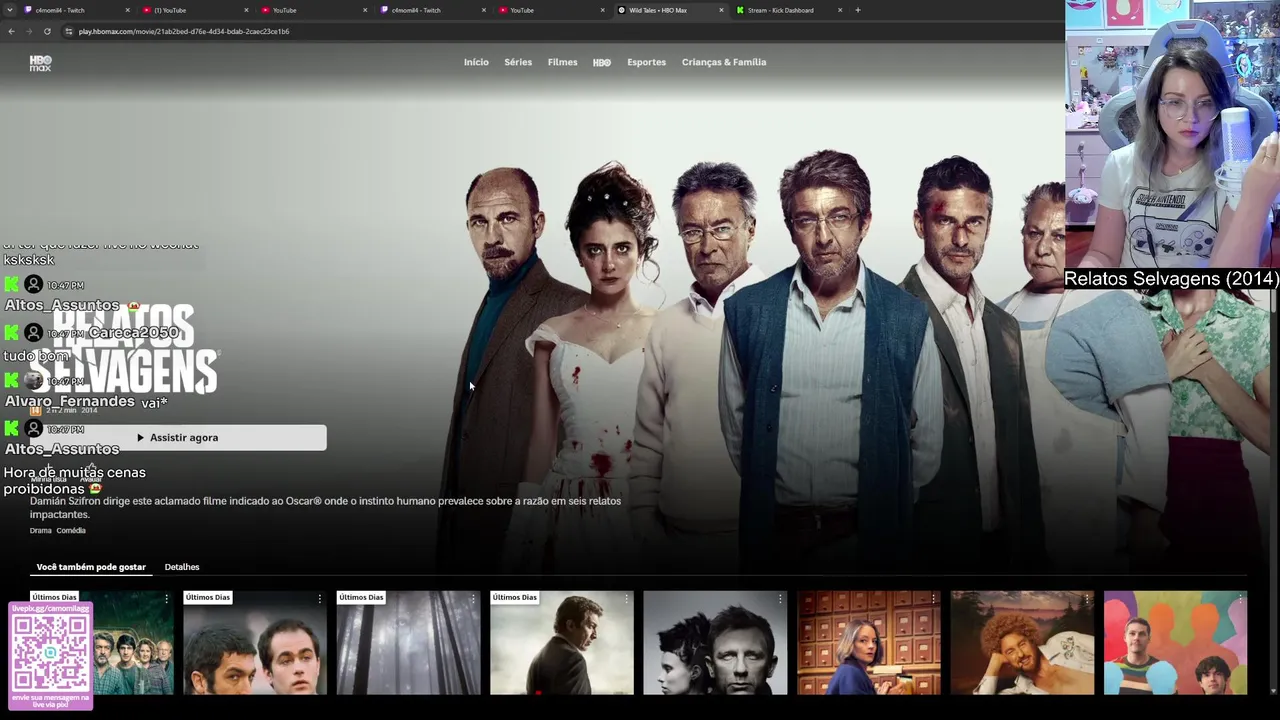The height and width of the screenshot is (720, 1280).
Task: Click the page scrollbar down arrow
Action: pyautogui.click(x=1273, y=690)
